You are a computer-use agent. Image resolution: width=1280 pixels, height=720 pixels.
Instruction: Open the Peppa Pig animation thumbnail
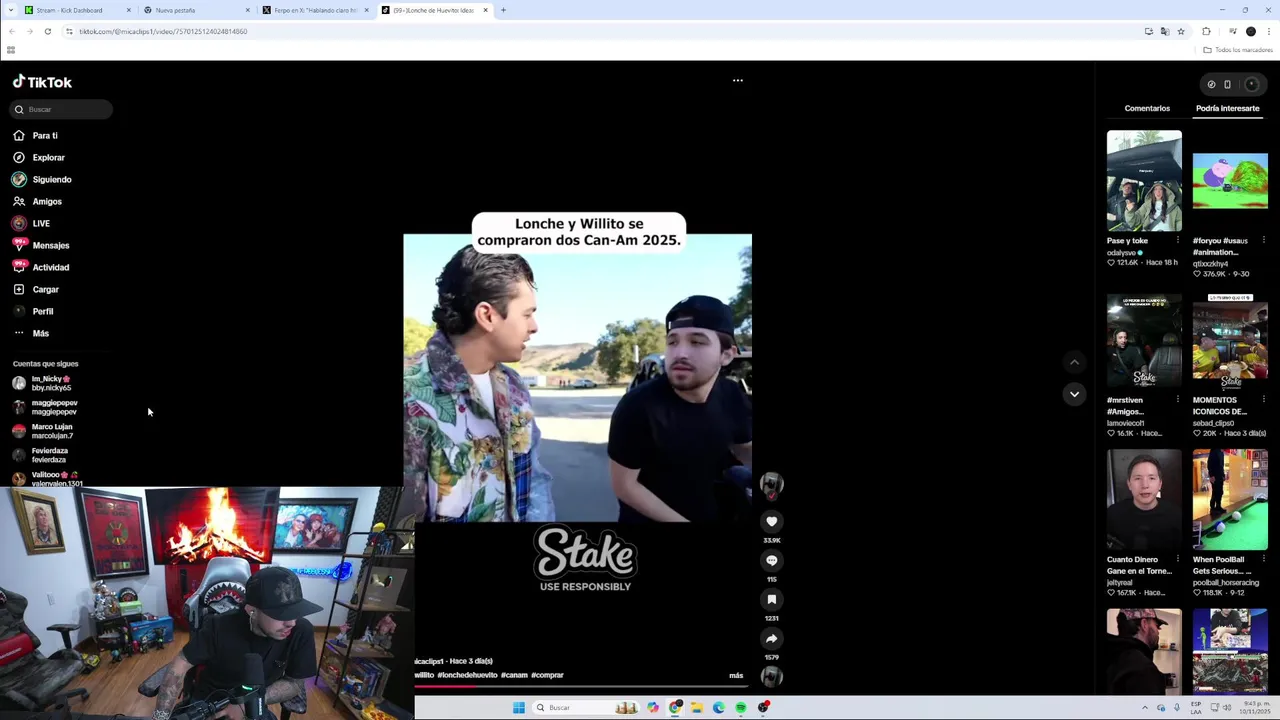click(x=1230, y=181)
